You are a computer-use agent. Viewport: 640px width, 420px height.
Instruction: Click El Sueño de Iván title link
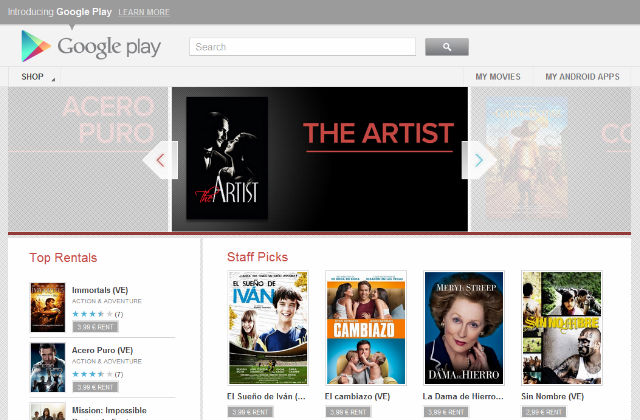tap(266, 396)
